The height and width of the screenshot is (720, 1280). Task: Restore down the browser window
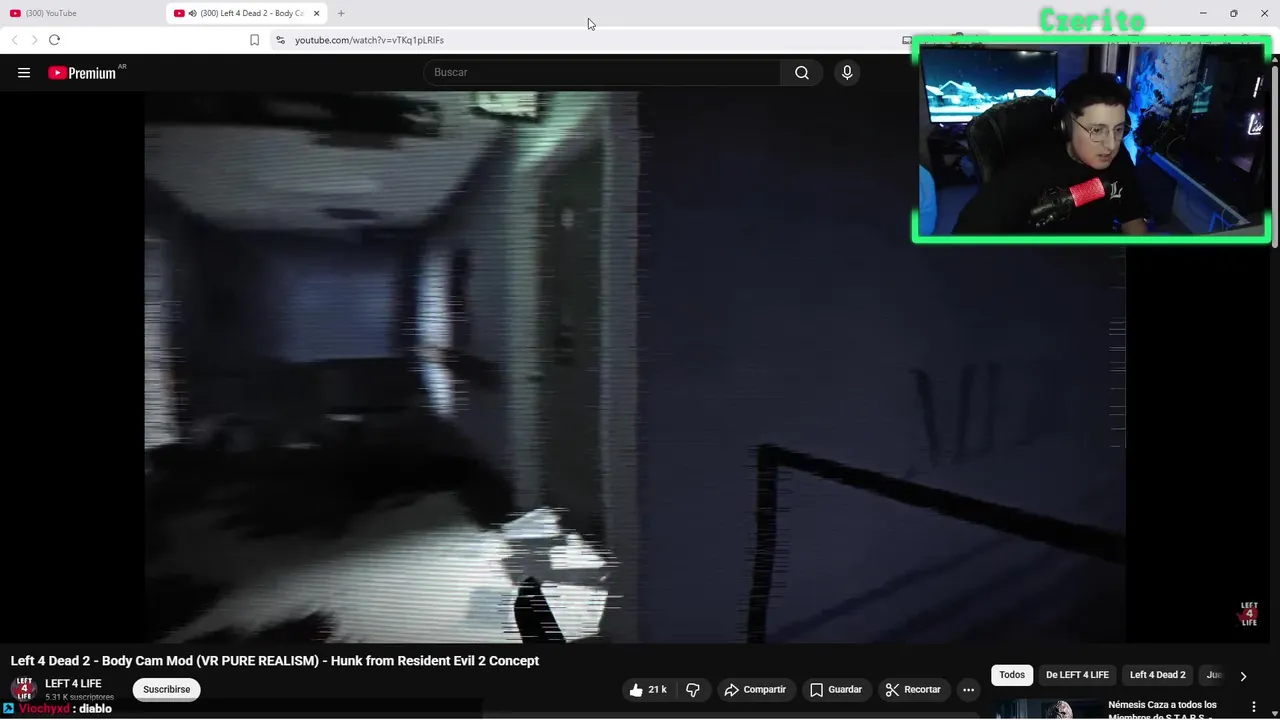pos(1233,13)
